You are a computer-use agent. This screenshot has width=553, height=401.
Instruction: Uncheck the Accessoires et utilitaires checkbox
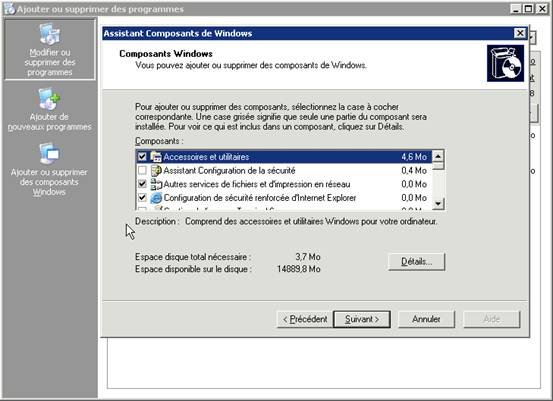(x=142, y=157)
